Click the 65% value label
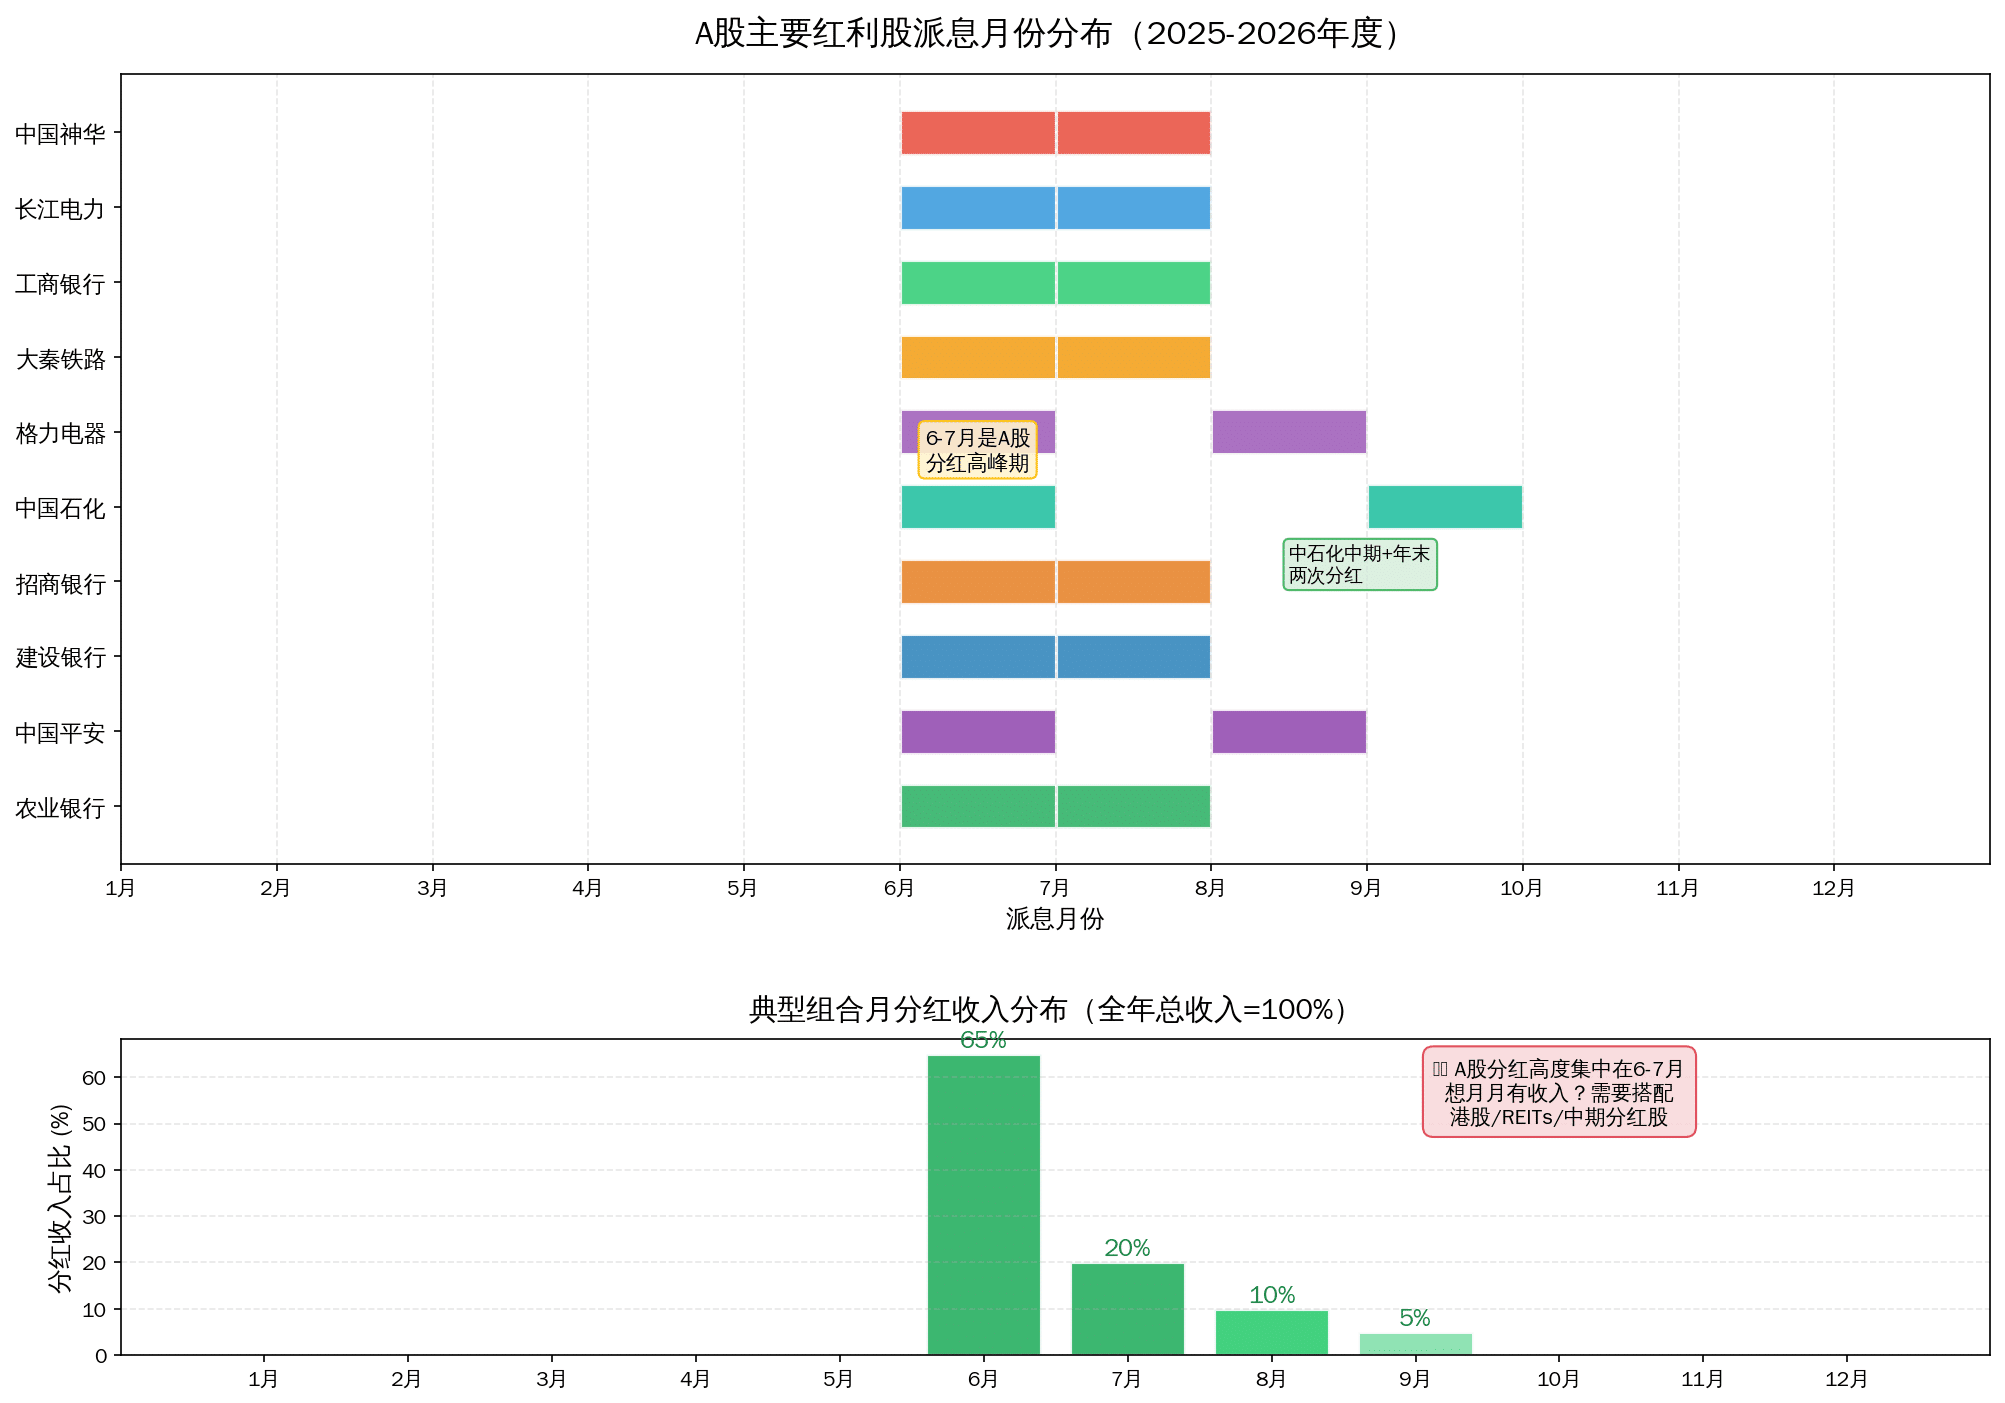This screenshot has width=2005, height=1403. click(983, 1041)
